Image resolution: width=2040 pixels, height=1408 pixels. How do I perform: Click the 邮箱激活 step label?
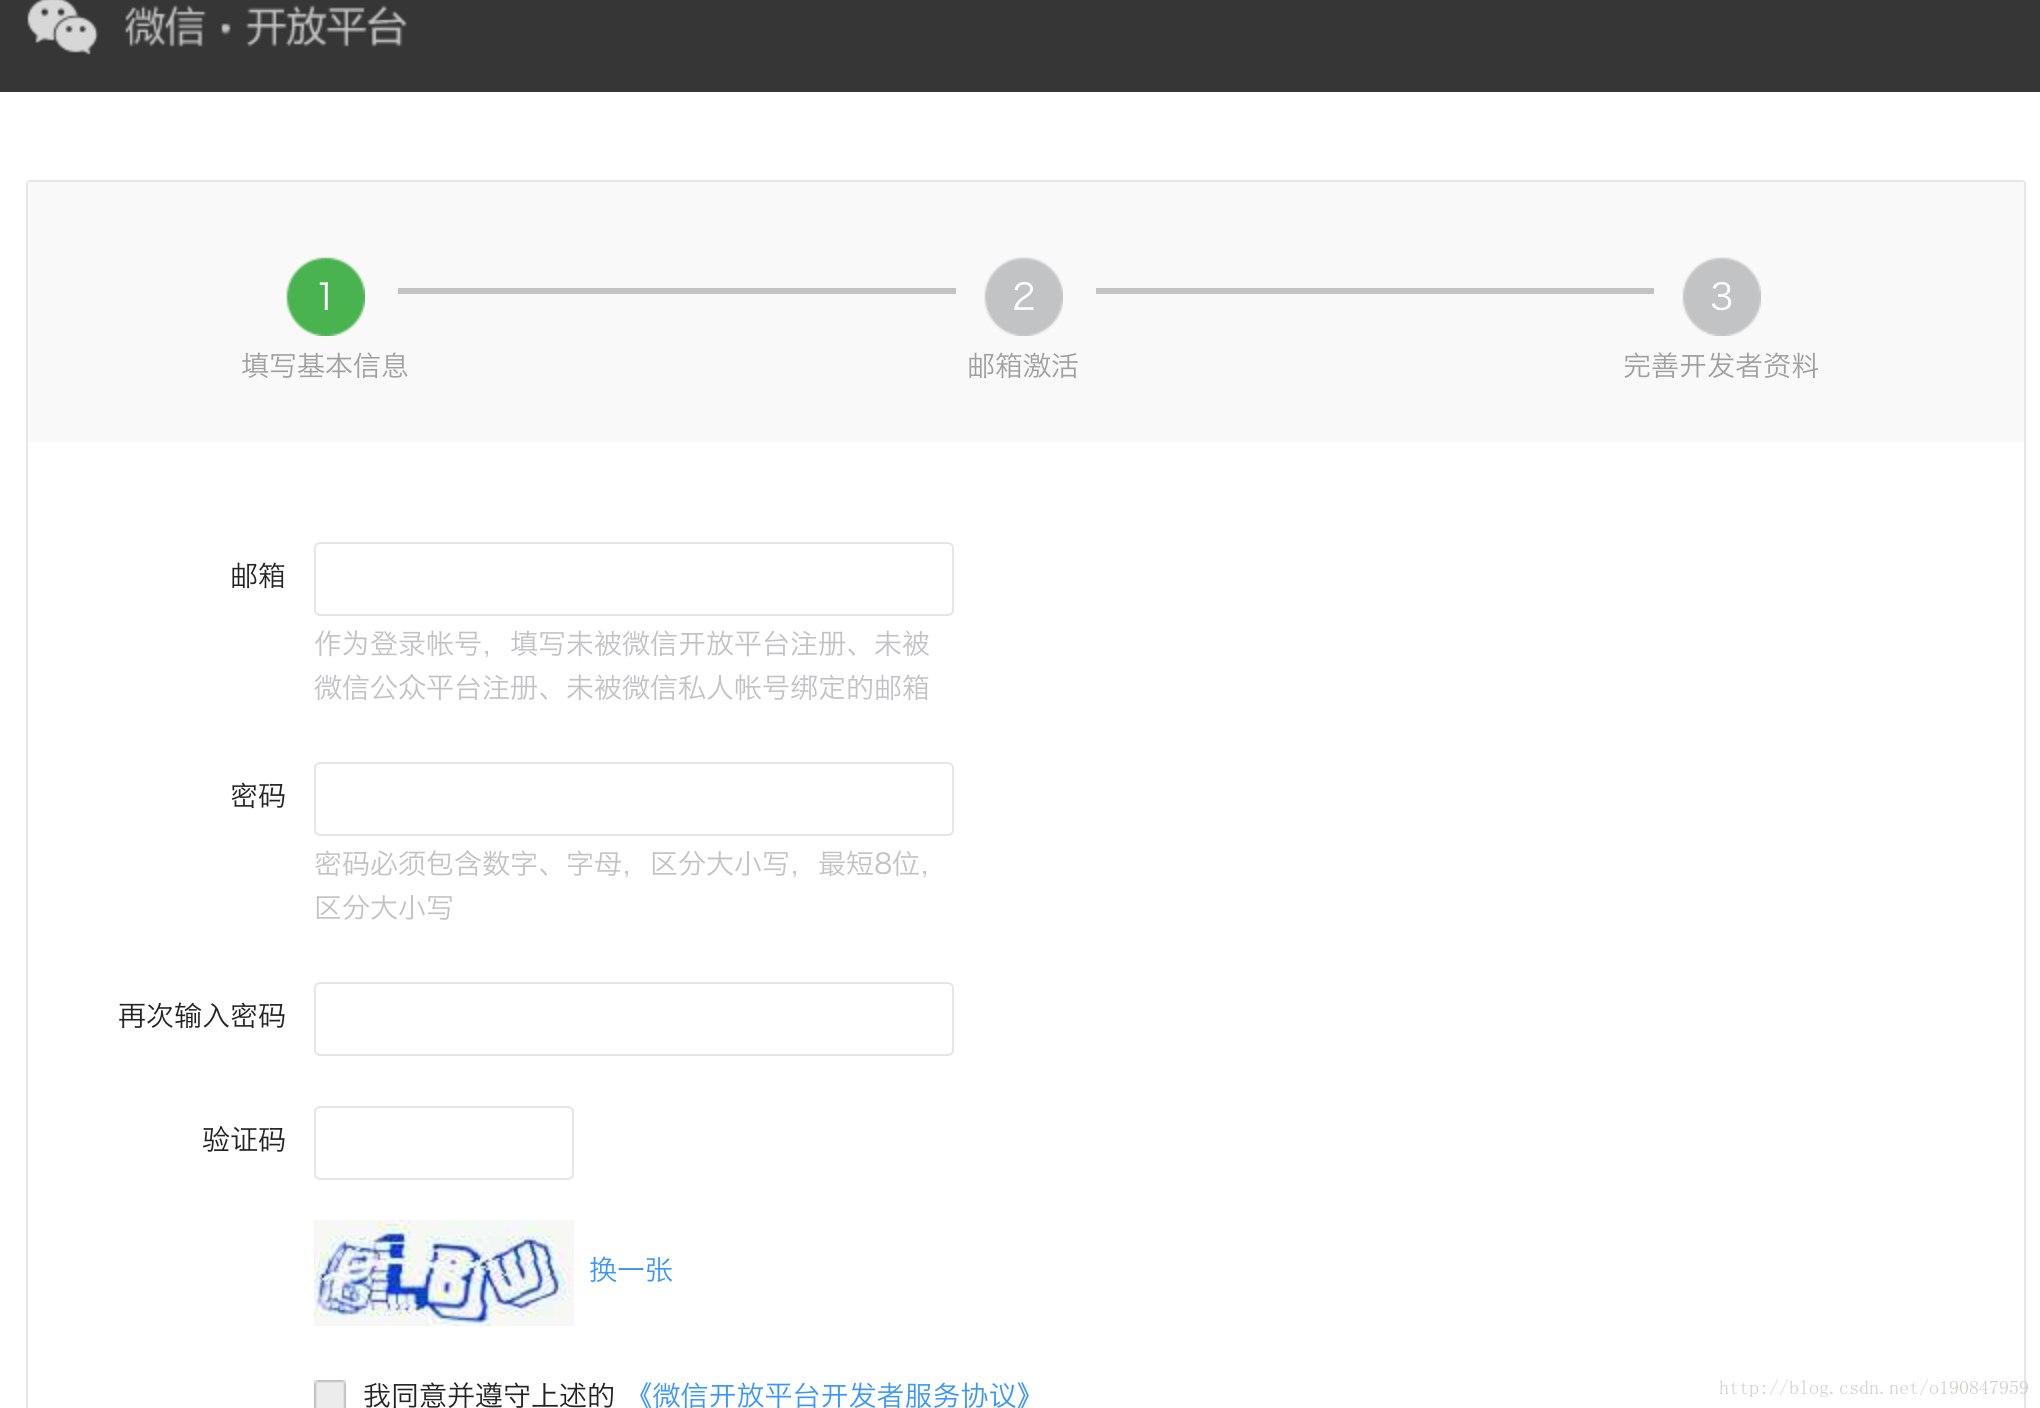[x=1023, y=366]
